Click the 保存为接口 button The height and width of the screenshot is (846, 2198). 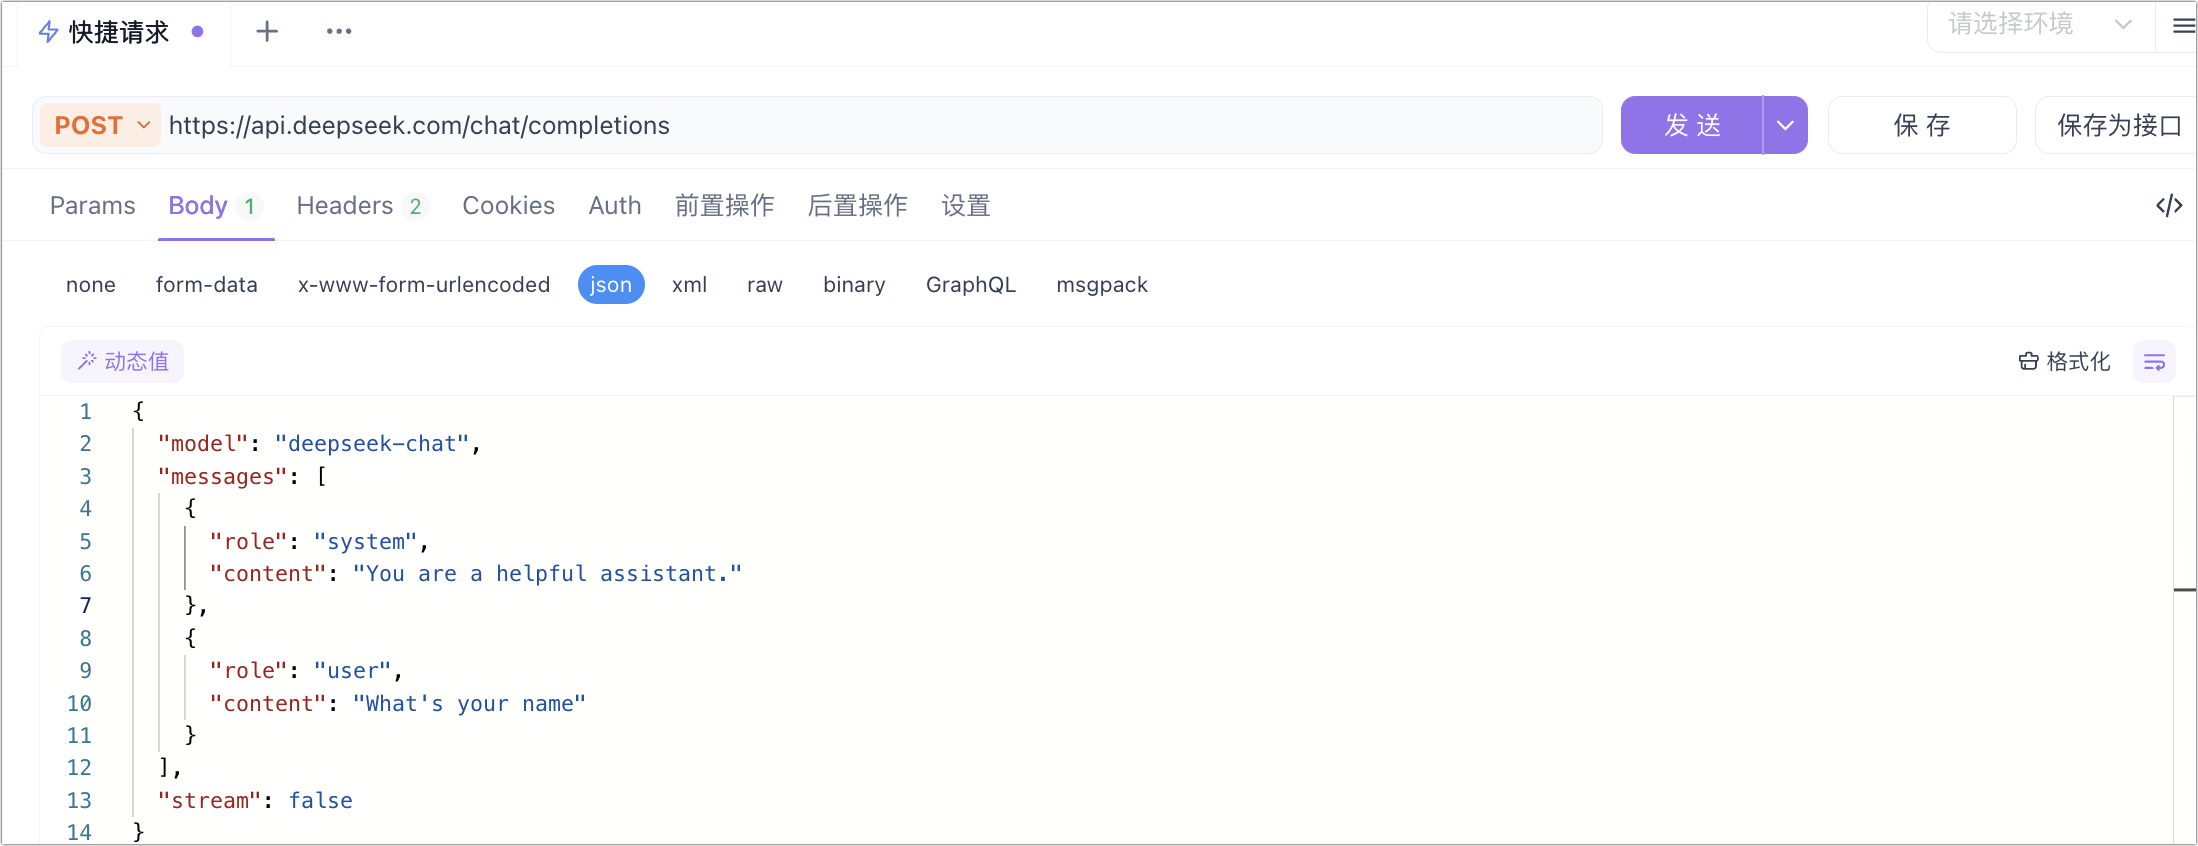(x=2118, y=126)
